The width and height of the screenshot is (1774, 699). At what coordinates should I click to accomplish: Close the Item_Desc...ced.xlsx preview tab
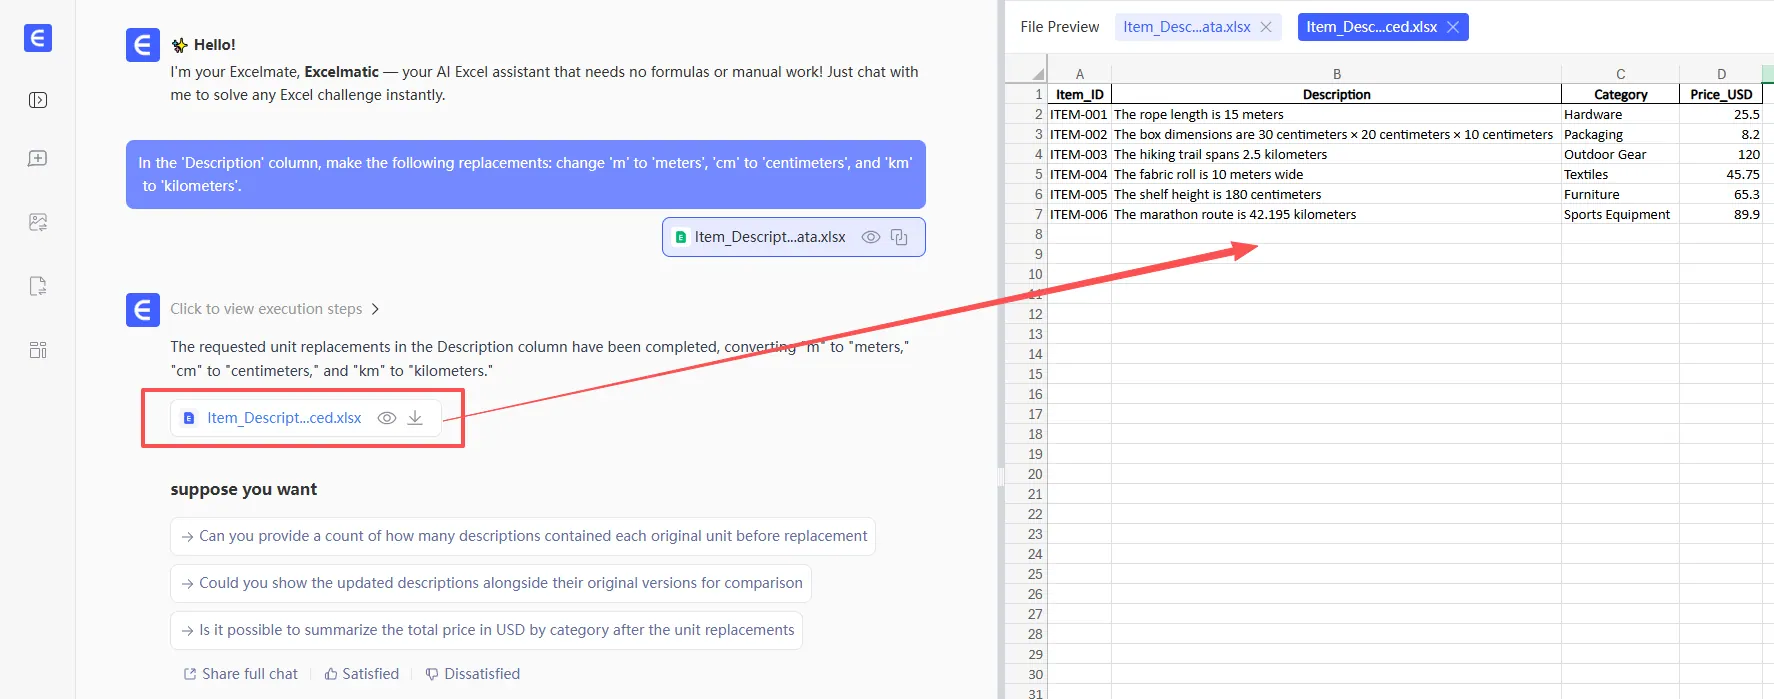(1453, 27)
